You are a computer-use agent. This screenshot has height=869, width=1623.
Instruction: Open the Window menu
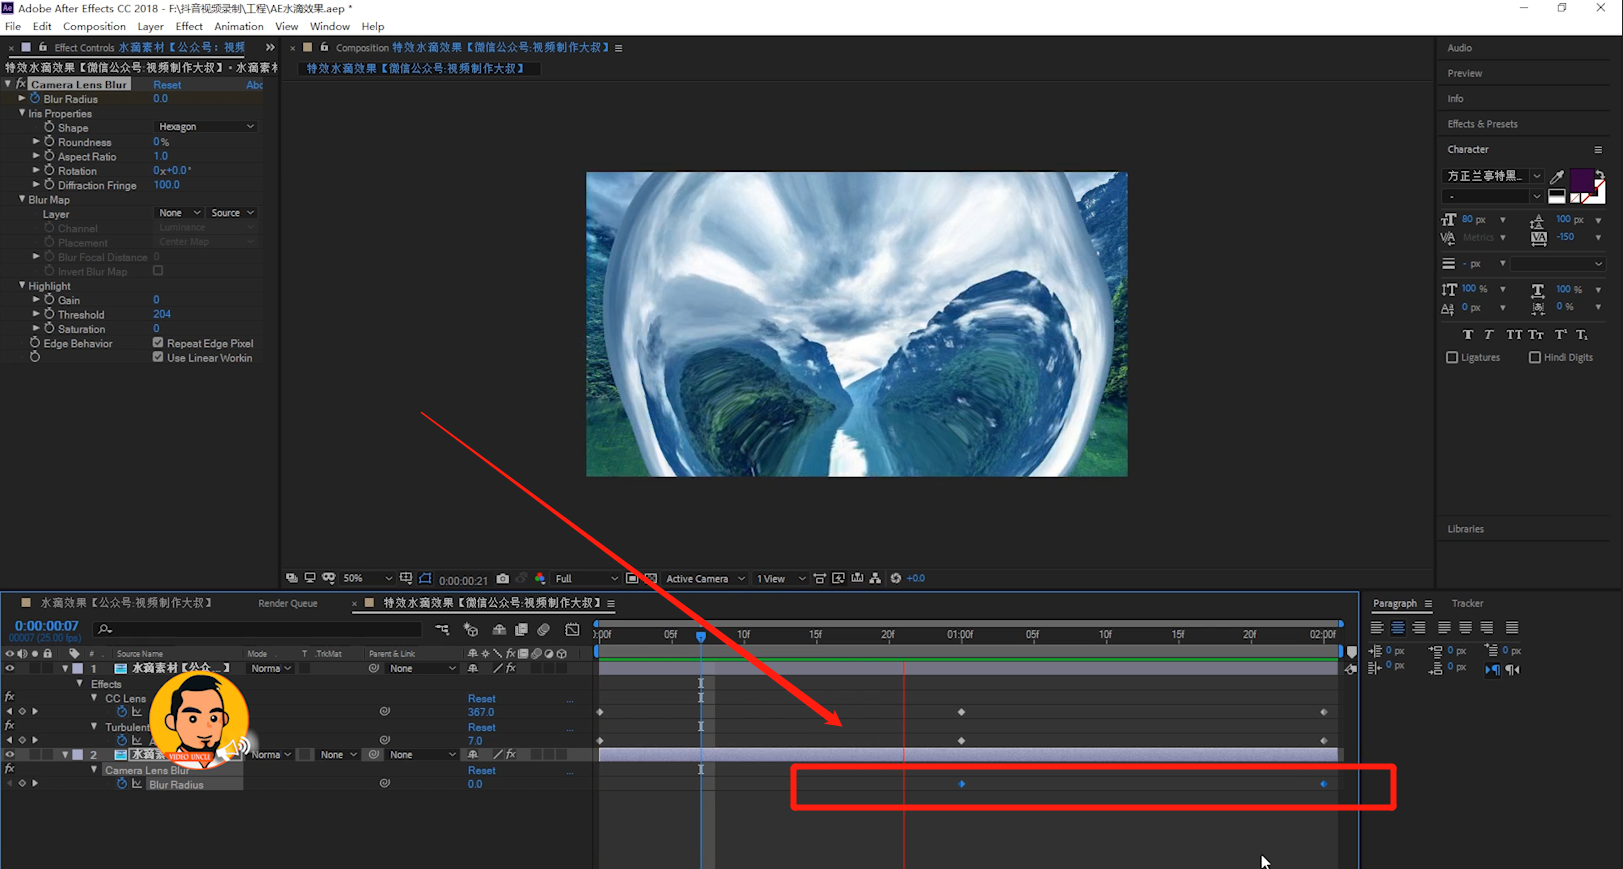tap(330, 26)
